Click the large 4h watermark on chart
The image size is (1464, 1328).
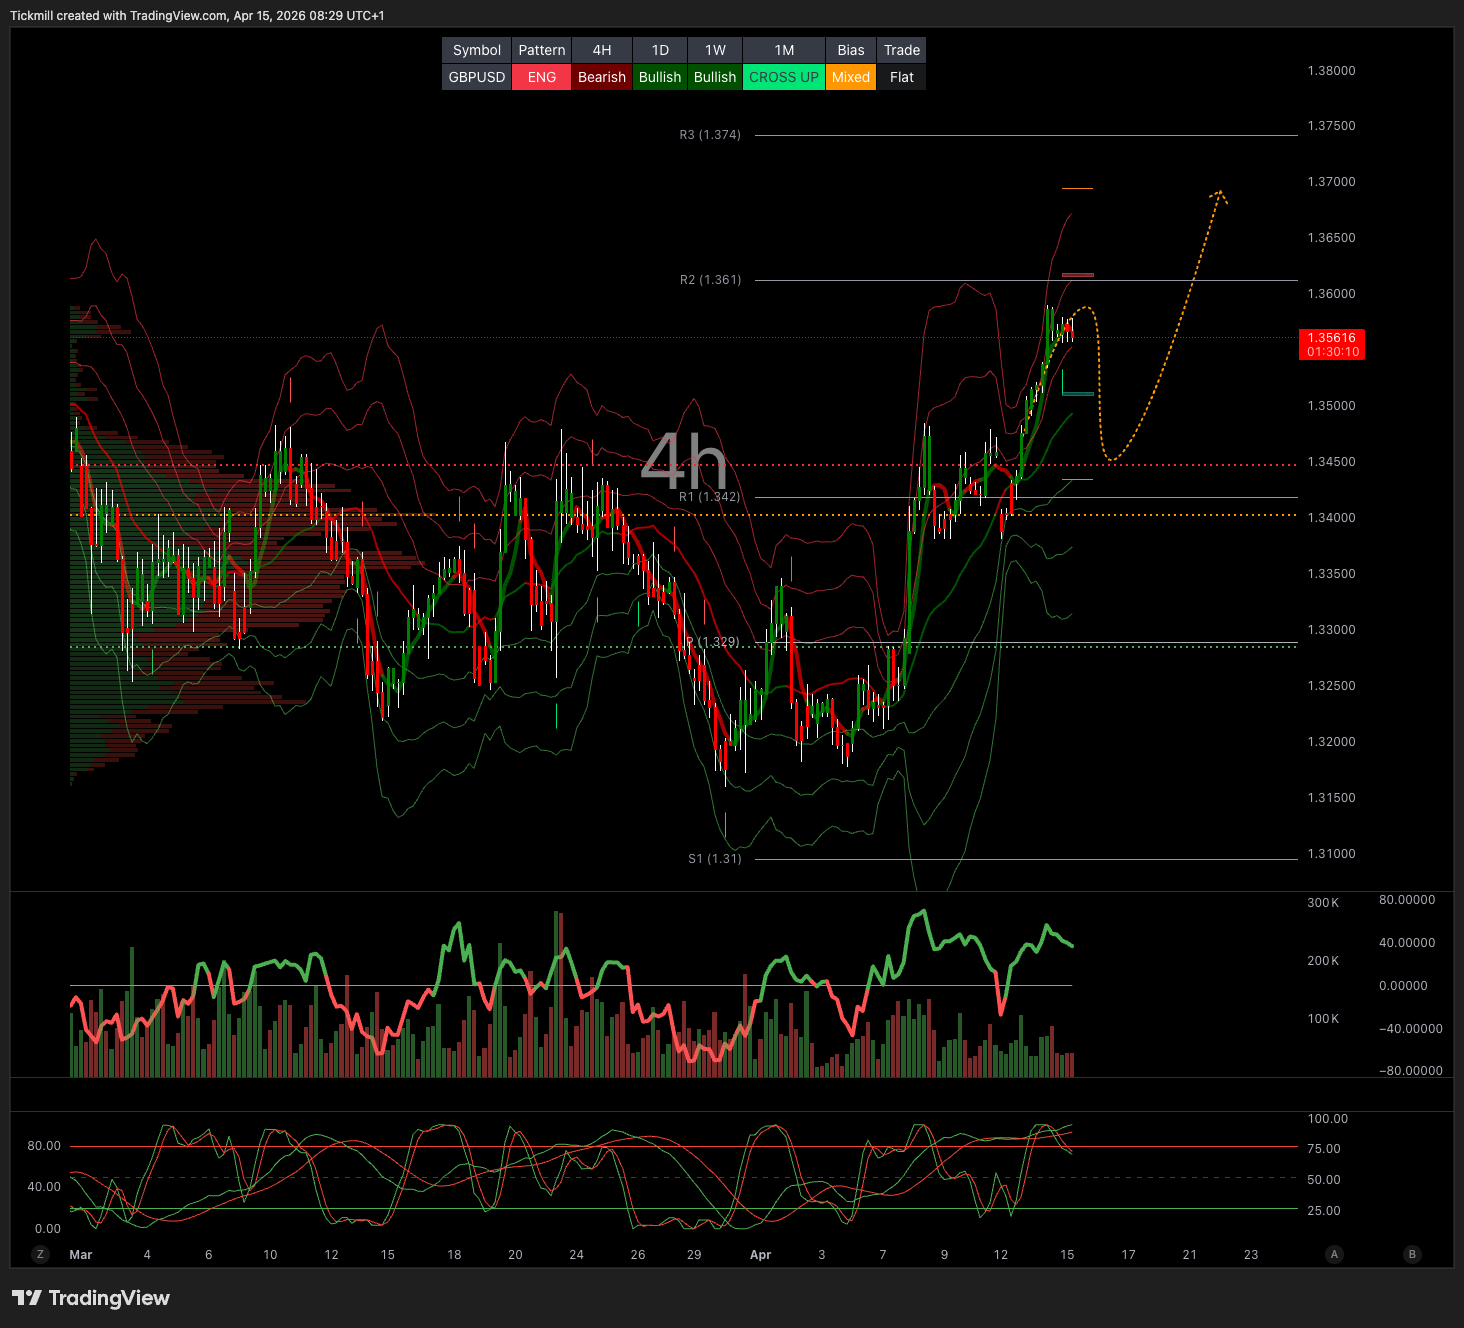click(684, 462)
